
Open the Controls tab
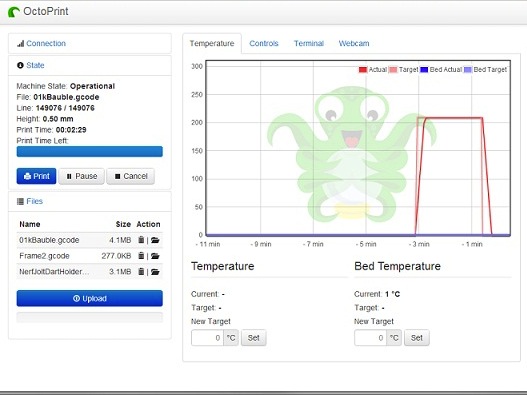(264, 43)
